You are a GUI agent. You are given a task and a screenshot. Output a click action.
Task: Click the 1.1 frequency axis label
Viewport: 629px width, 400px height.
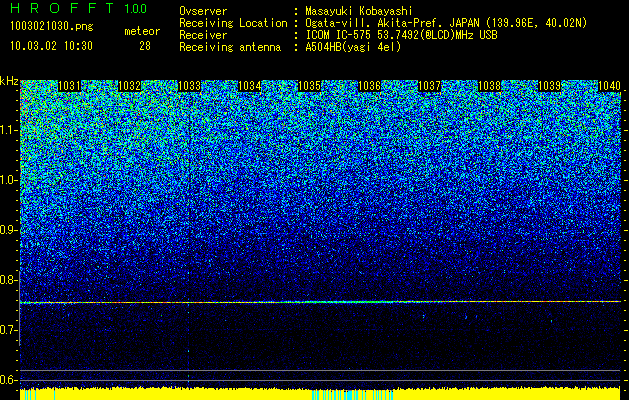[8, 130]
